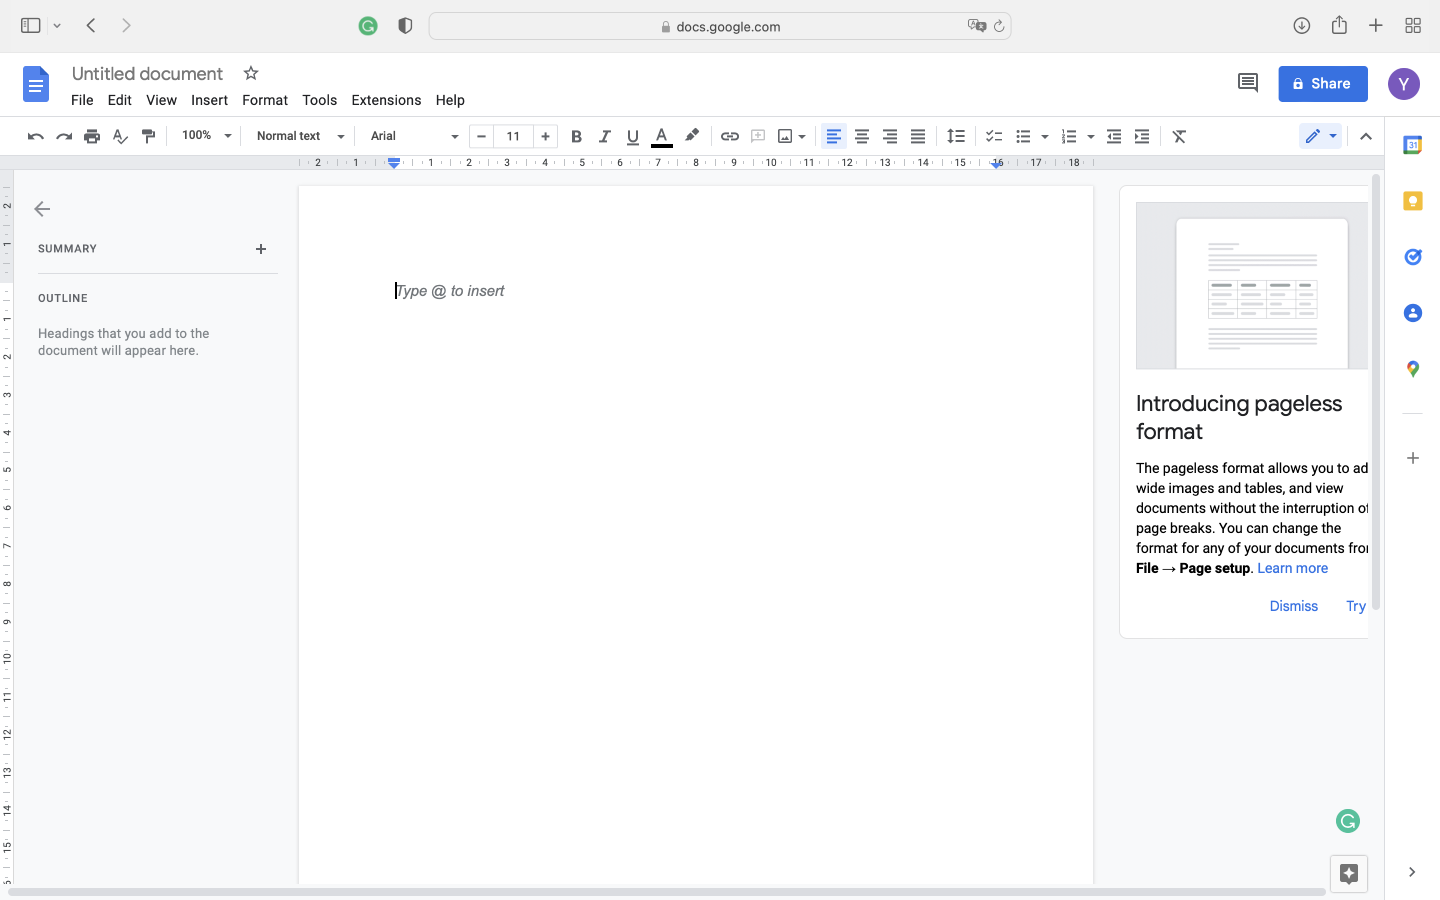Expand bulleted list options arrow
The height and width of the screenshot is (900, 1440).
(x=1045, y=137)
